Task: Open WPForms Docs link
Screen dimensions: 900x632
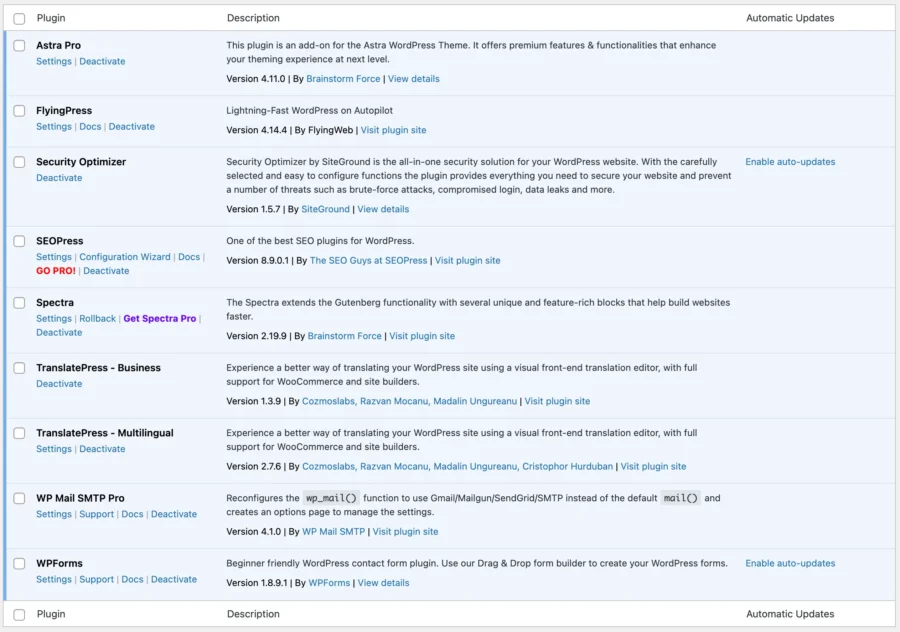Action: point(132,579)
